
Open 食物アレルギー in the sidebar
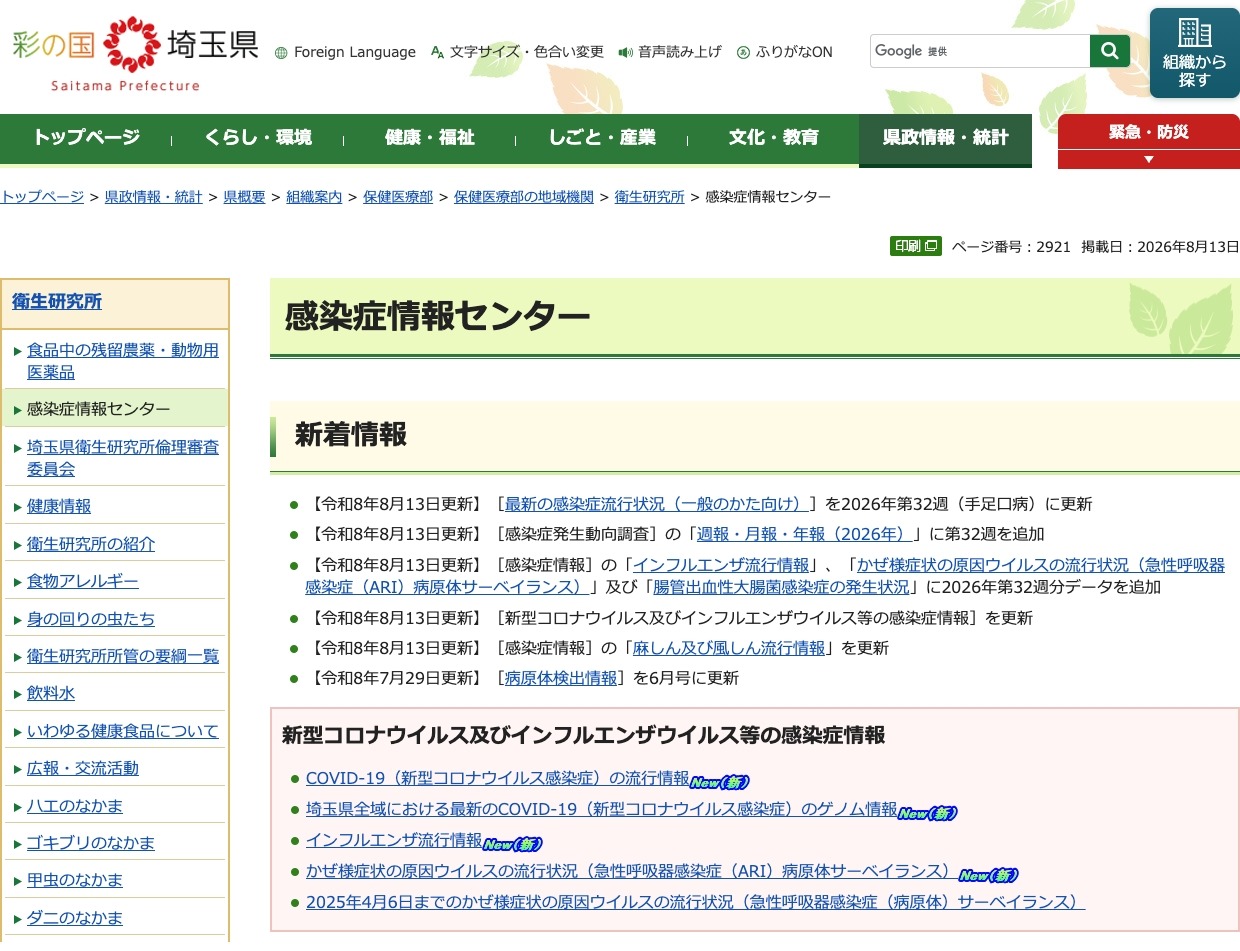[83, 581]
